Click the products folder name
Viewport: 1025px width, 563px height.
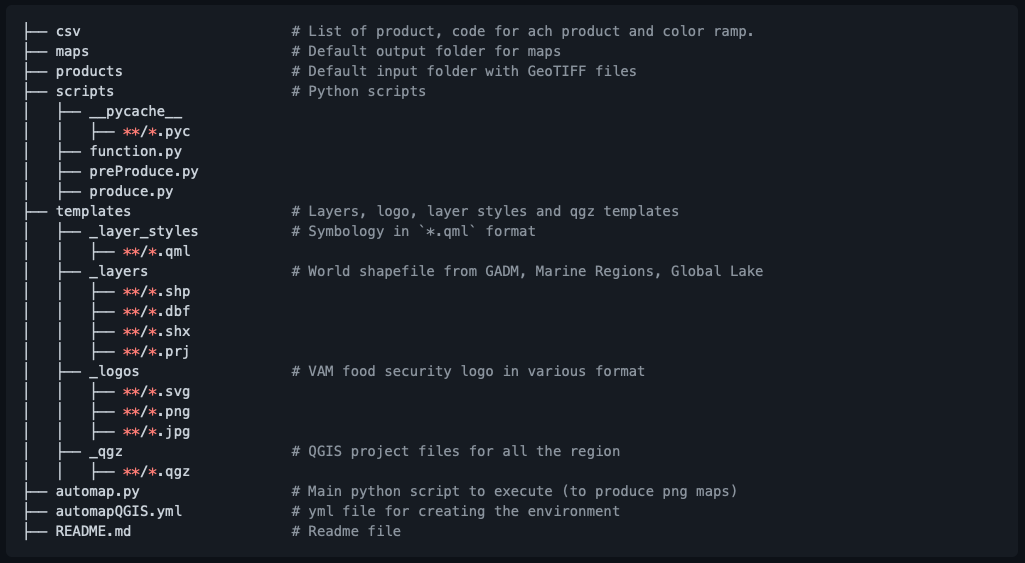click(89, 71)
